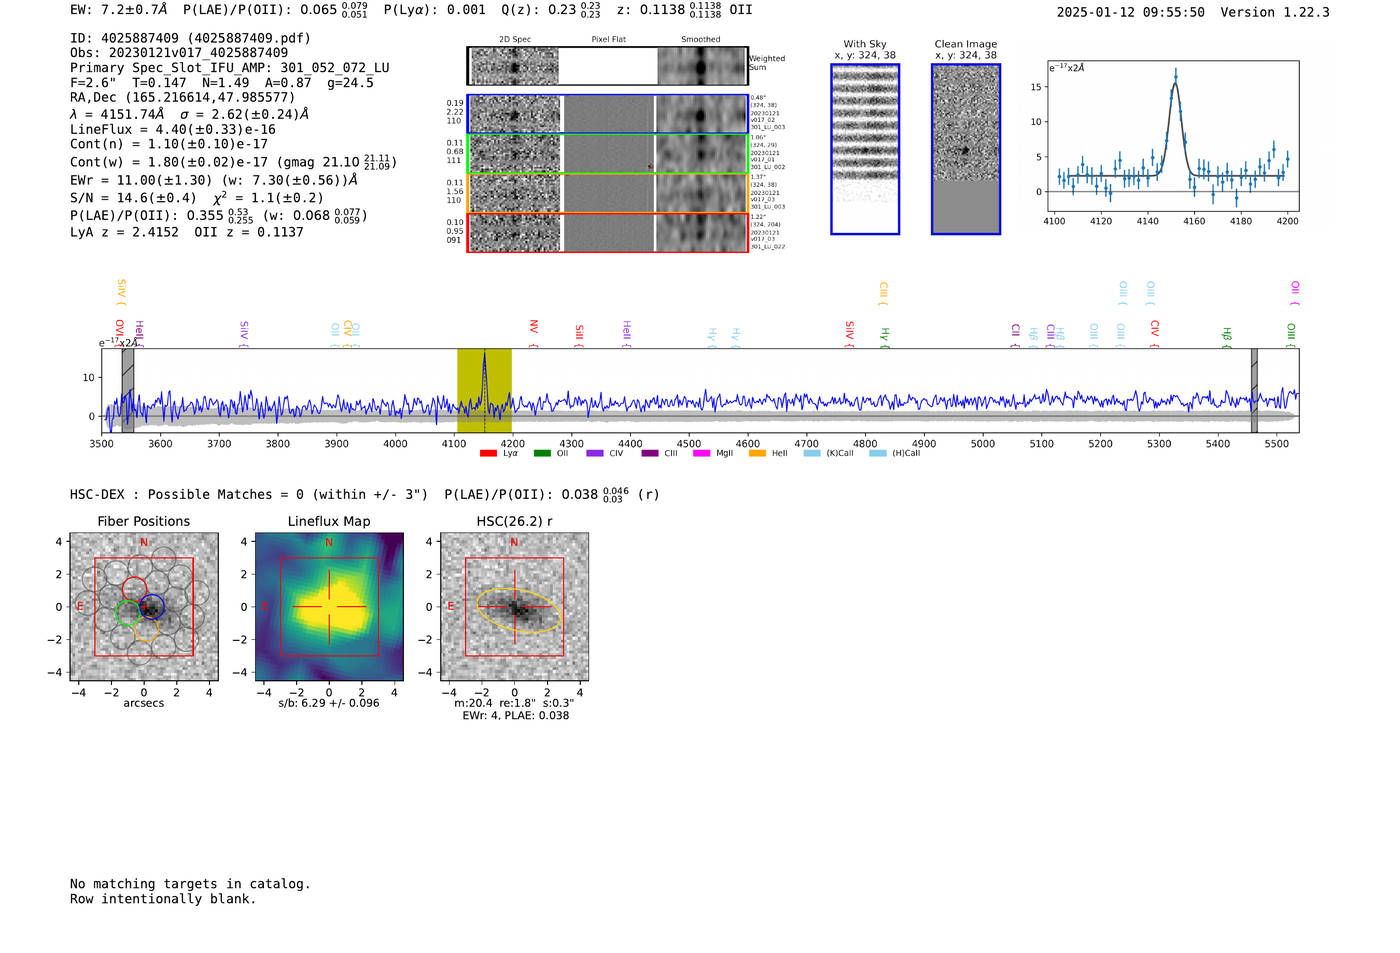Click the LineFlux = 4.40(±0.33)e-16 value
This screenshot has height=953, width=1400.
click(x=173, y=130)
